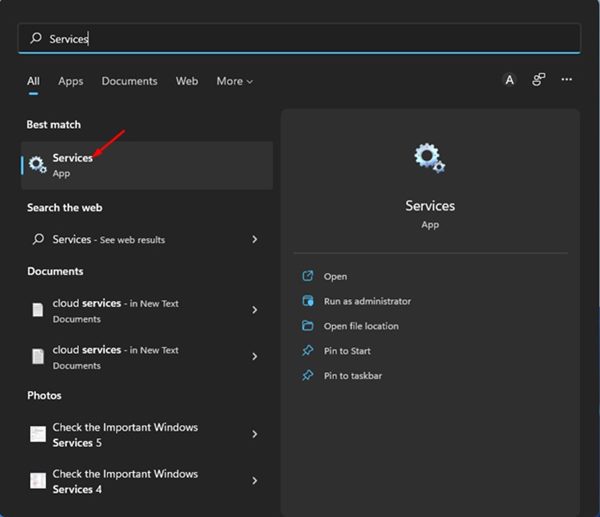Expand Services web results chevron
Viewport: 600px width, 517px height.
click(255, 240)
